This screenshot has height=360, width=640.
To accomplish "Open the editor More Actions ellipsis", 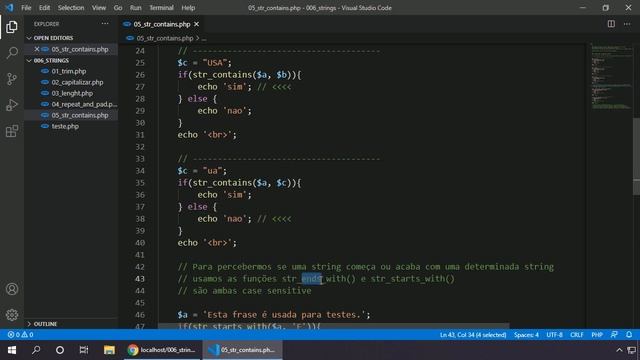I will (x=627, y=24).
